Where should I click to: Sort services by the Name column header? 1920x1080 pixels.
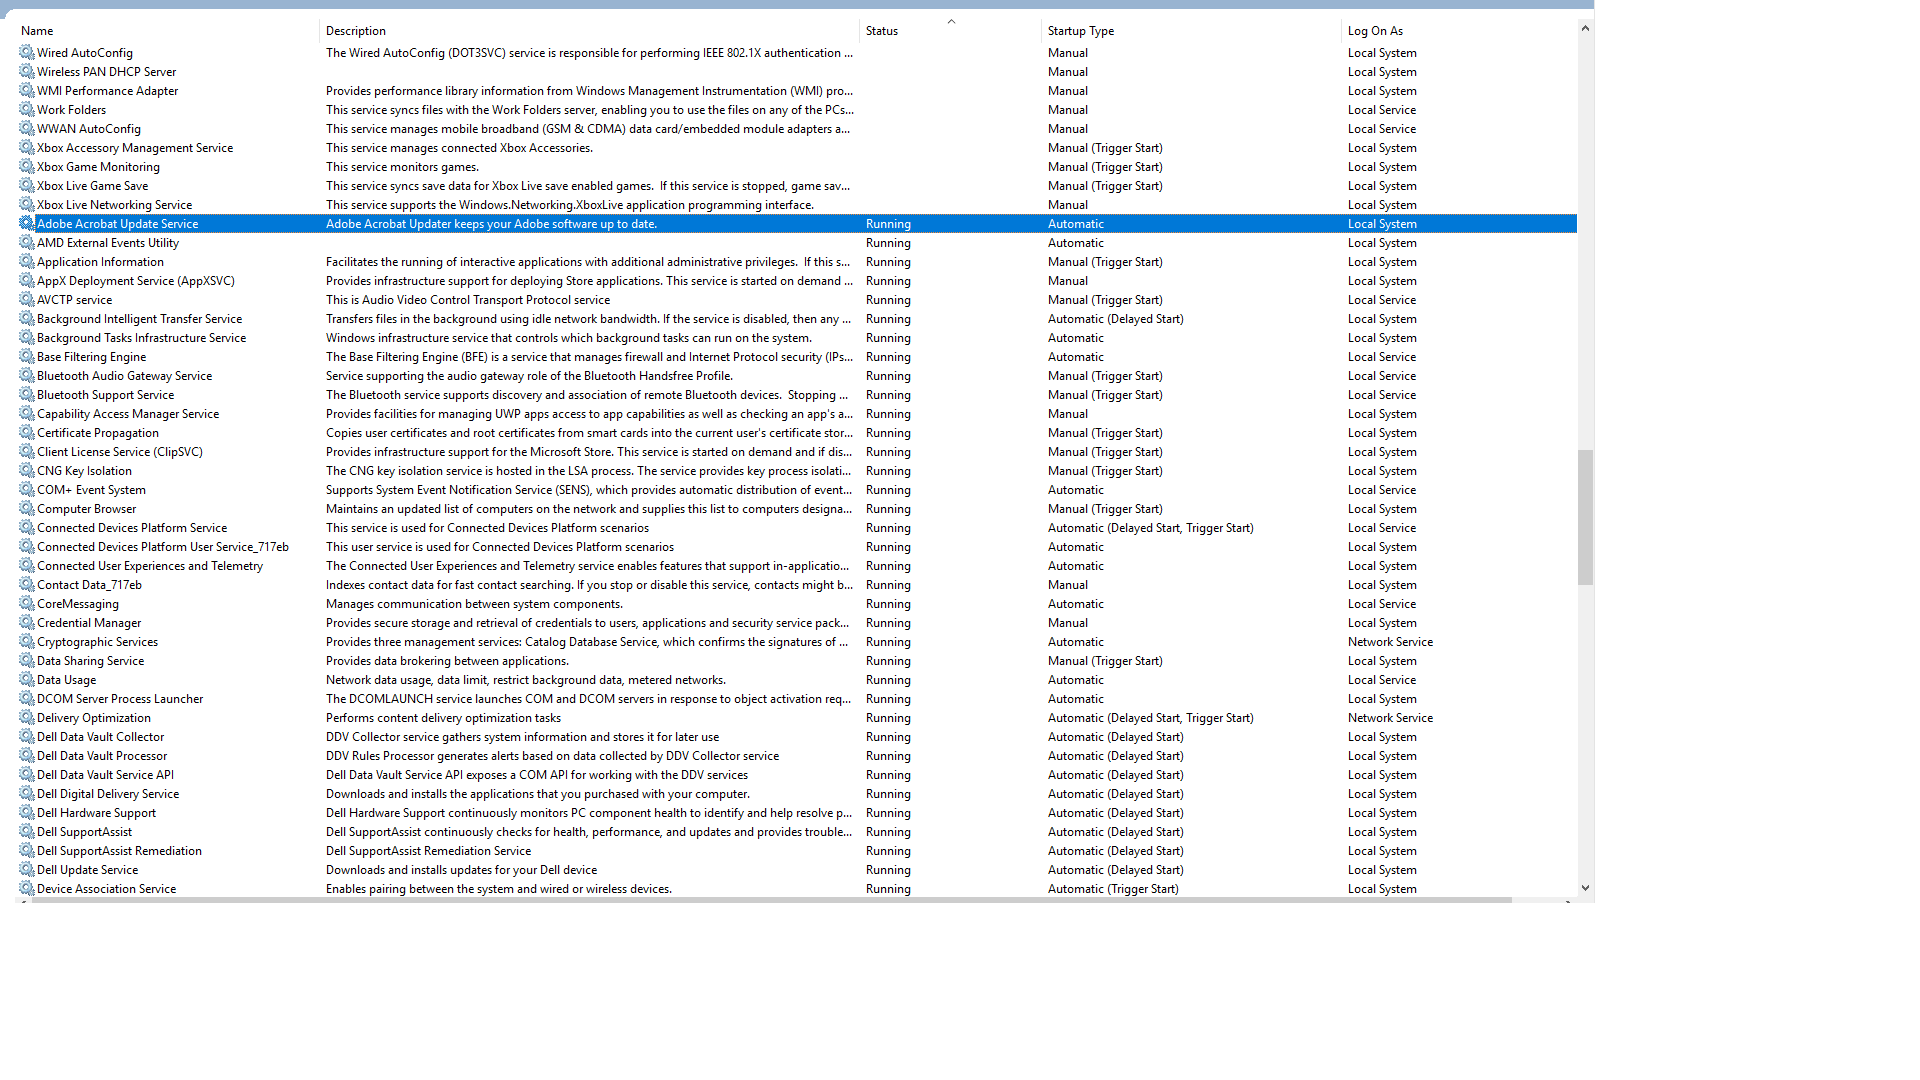point(167,31)
